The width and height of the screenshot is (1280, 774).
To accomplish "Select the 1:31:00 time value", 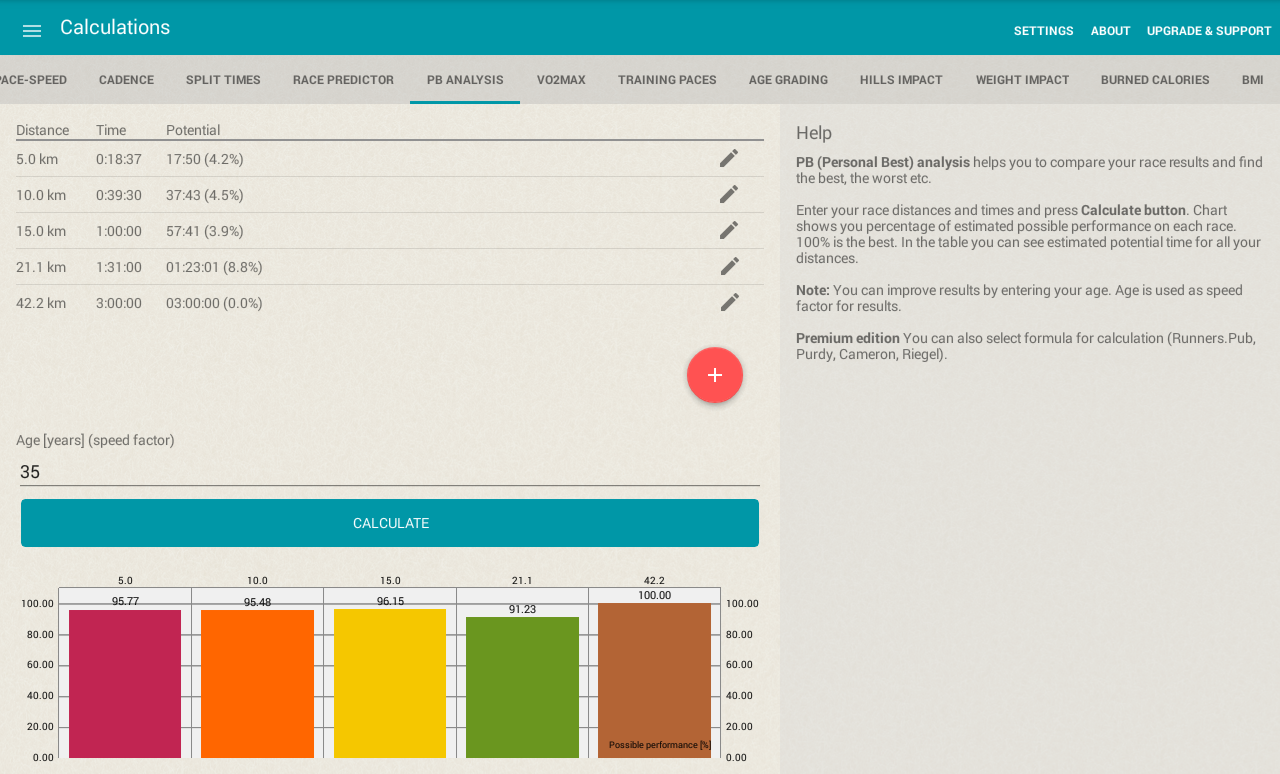I will pos(119,267).
